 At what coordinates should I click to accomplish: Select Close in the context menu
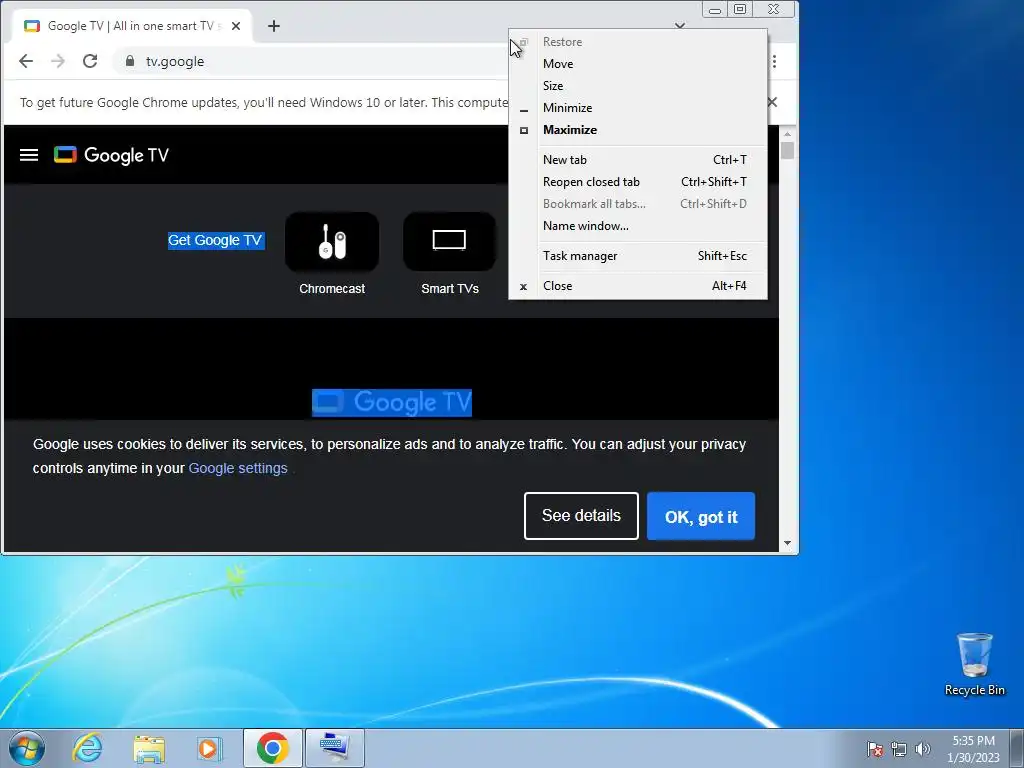point(638,286)
